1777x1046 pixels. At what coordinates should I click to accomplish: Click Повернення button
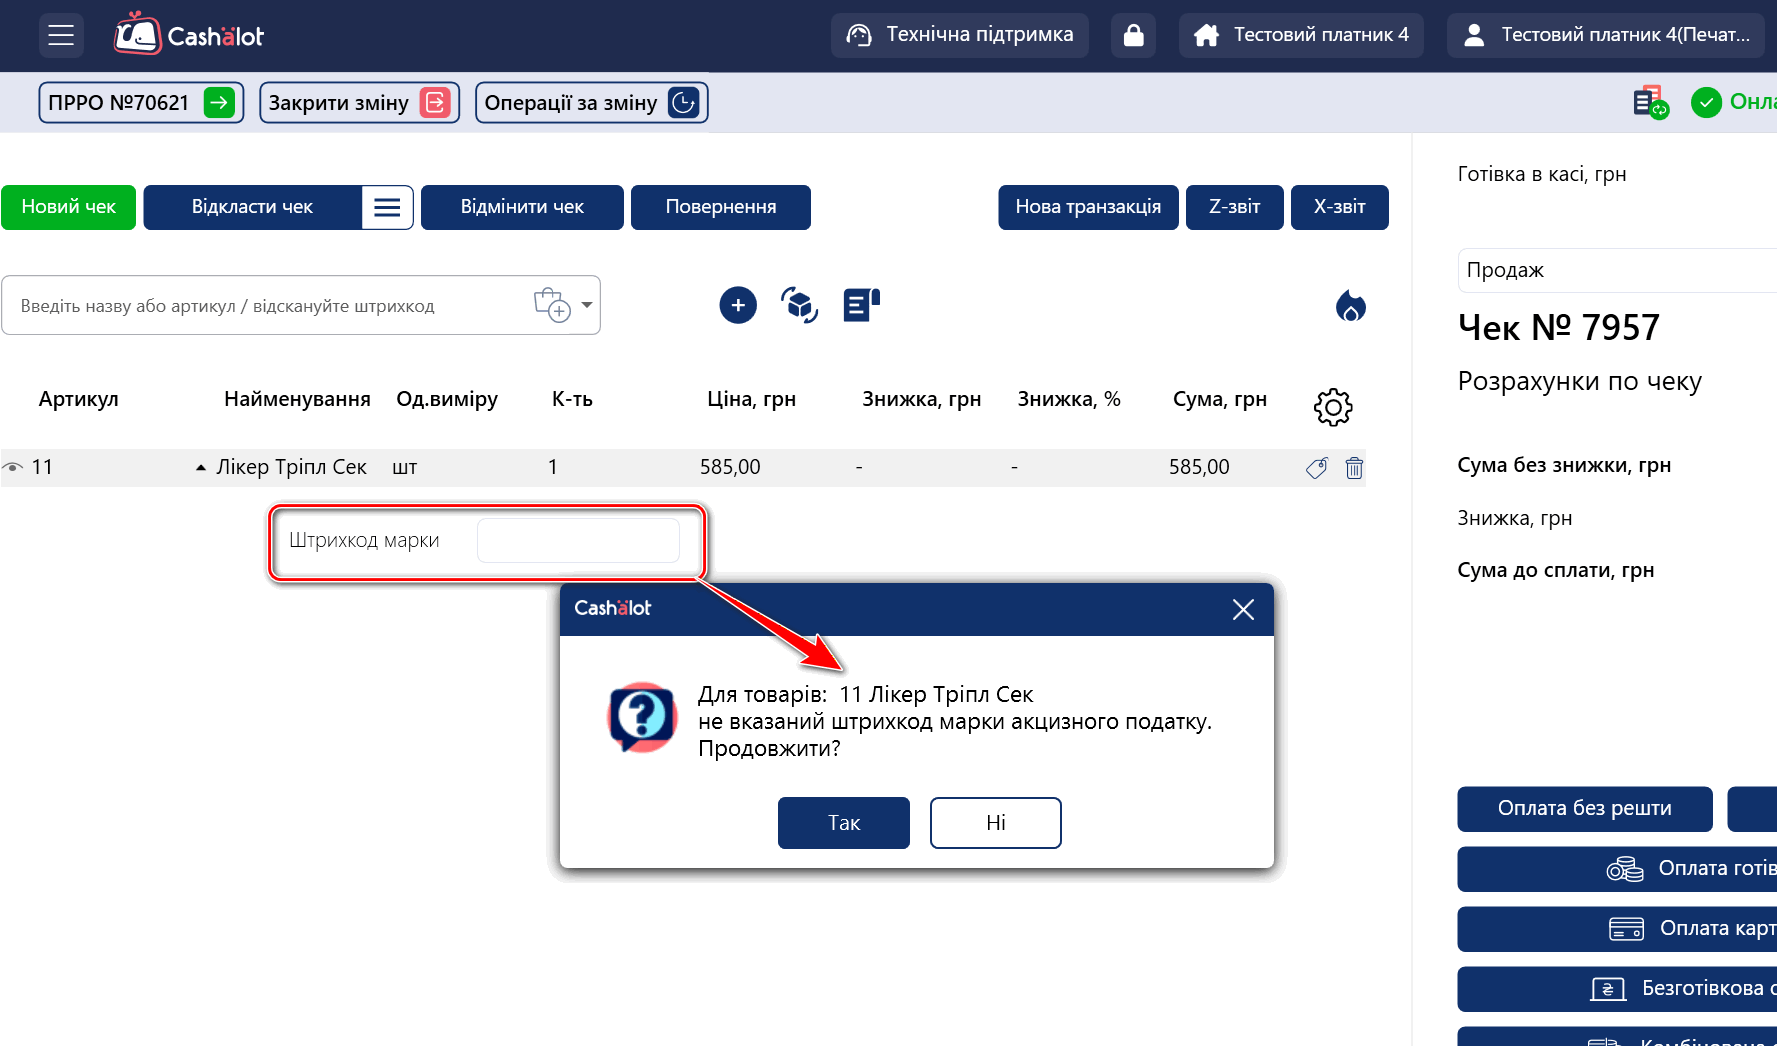[721, 207]
